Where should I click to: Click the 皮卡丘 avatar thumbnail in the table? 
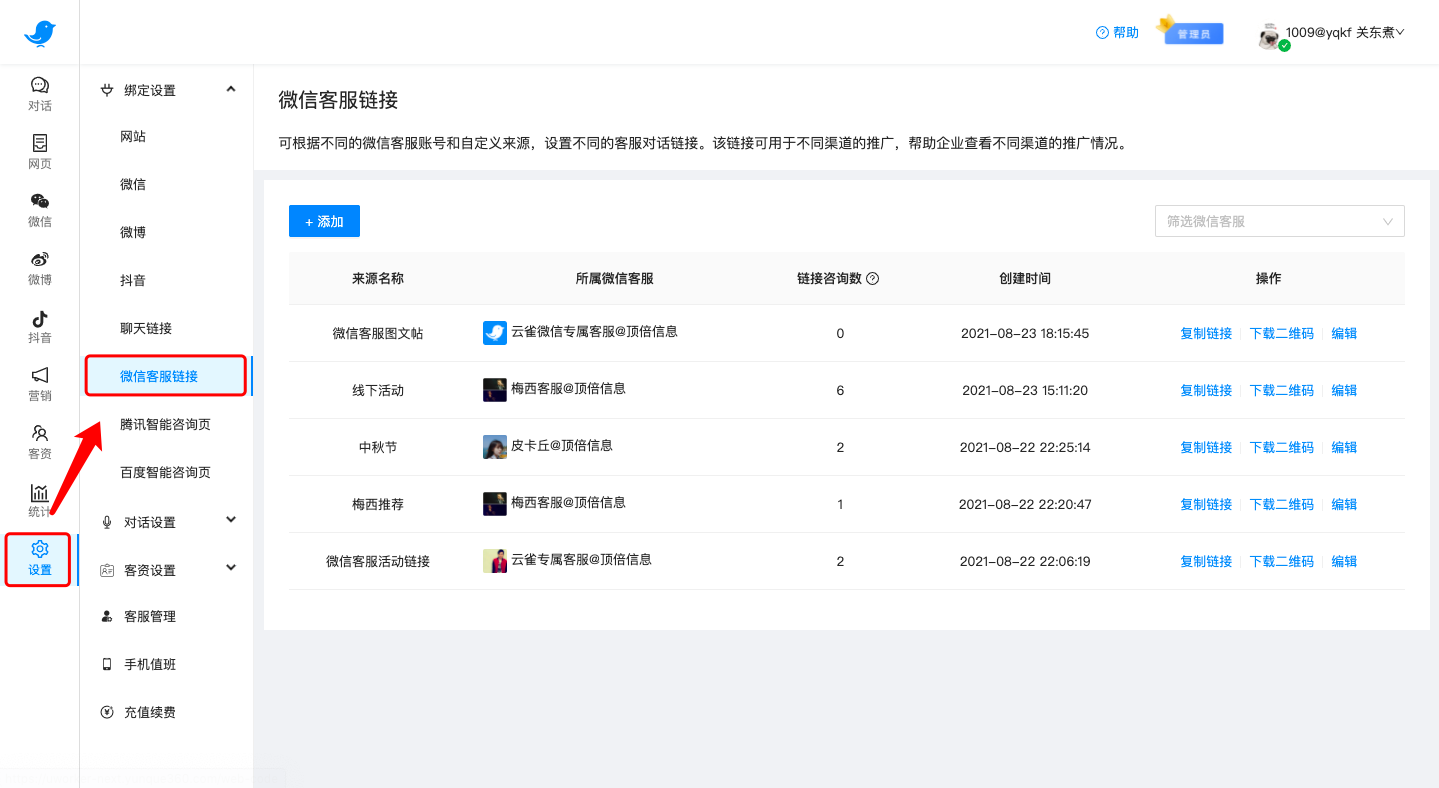(x=495, y=446)
